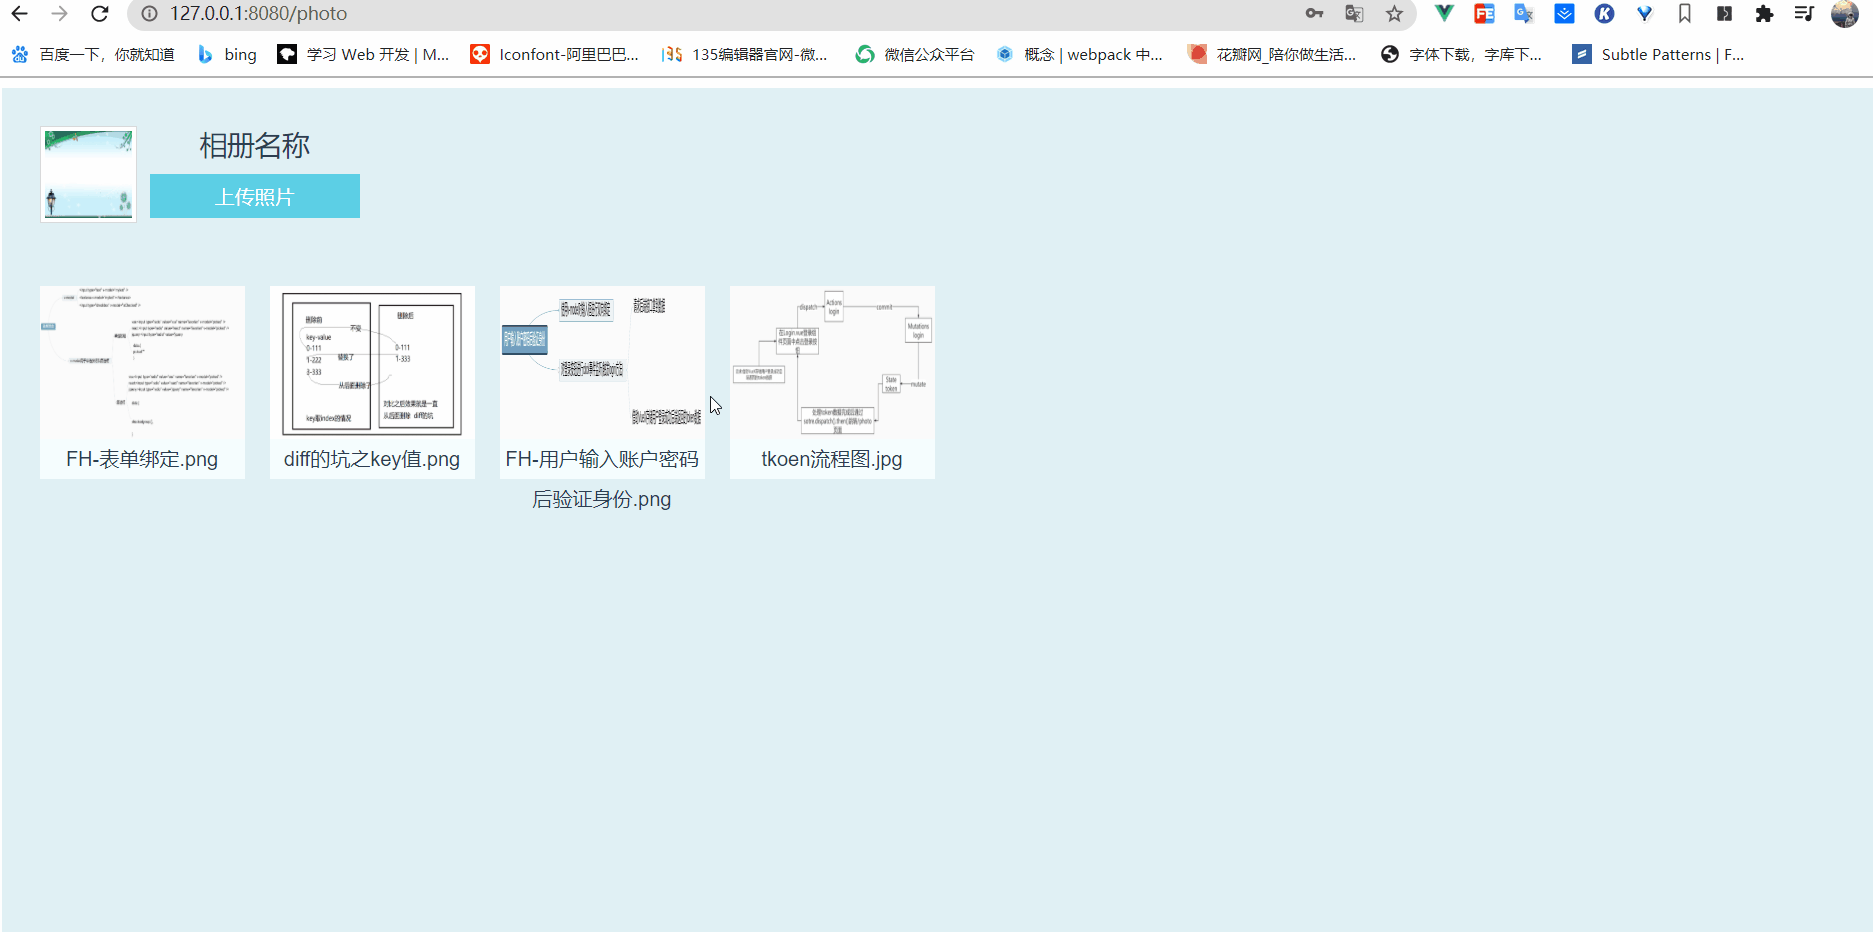Open the 字体下载 bookmark
The height and width of the screenshot is (932, 1873).
tap(1461, 54)
